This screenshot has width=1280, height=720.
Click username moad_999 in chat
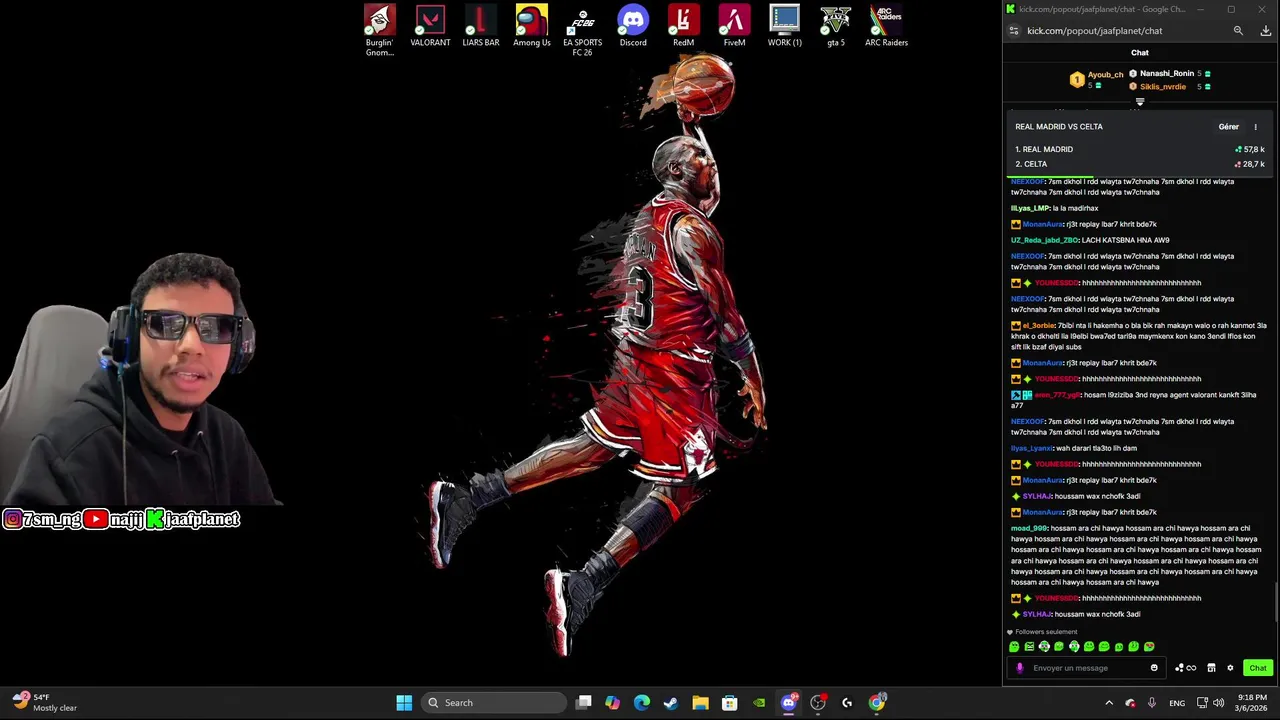click(1029, 528)
